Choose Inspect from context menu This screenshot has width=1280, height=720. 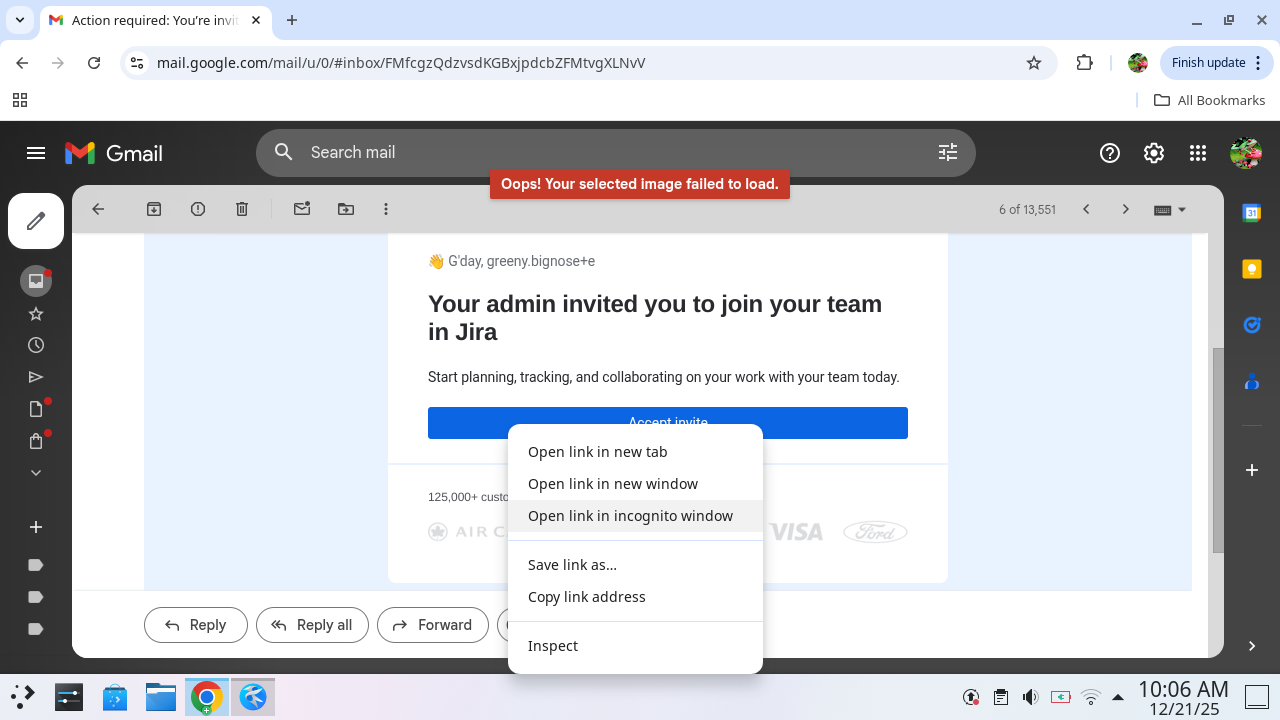click(635, 646)
